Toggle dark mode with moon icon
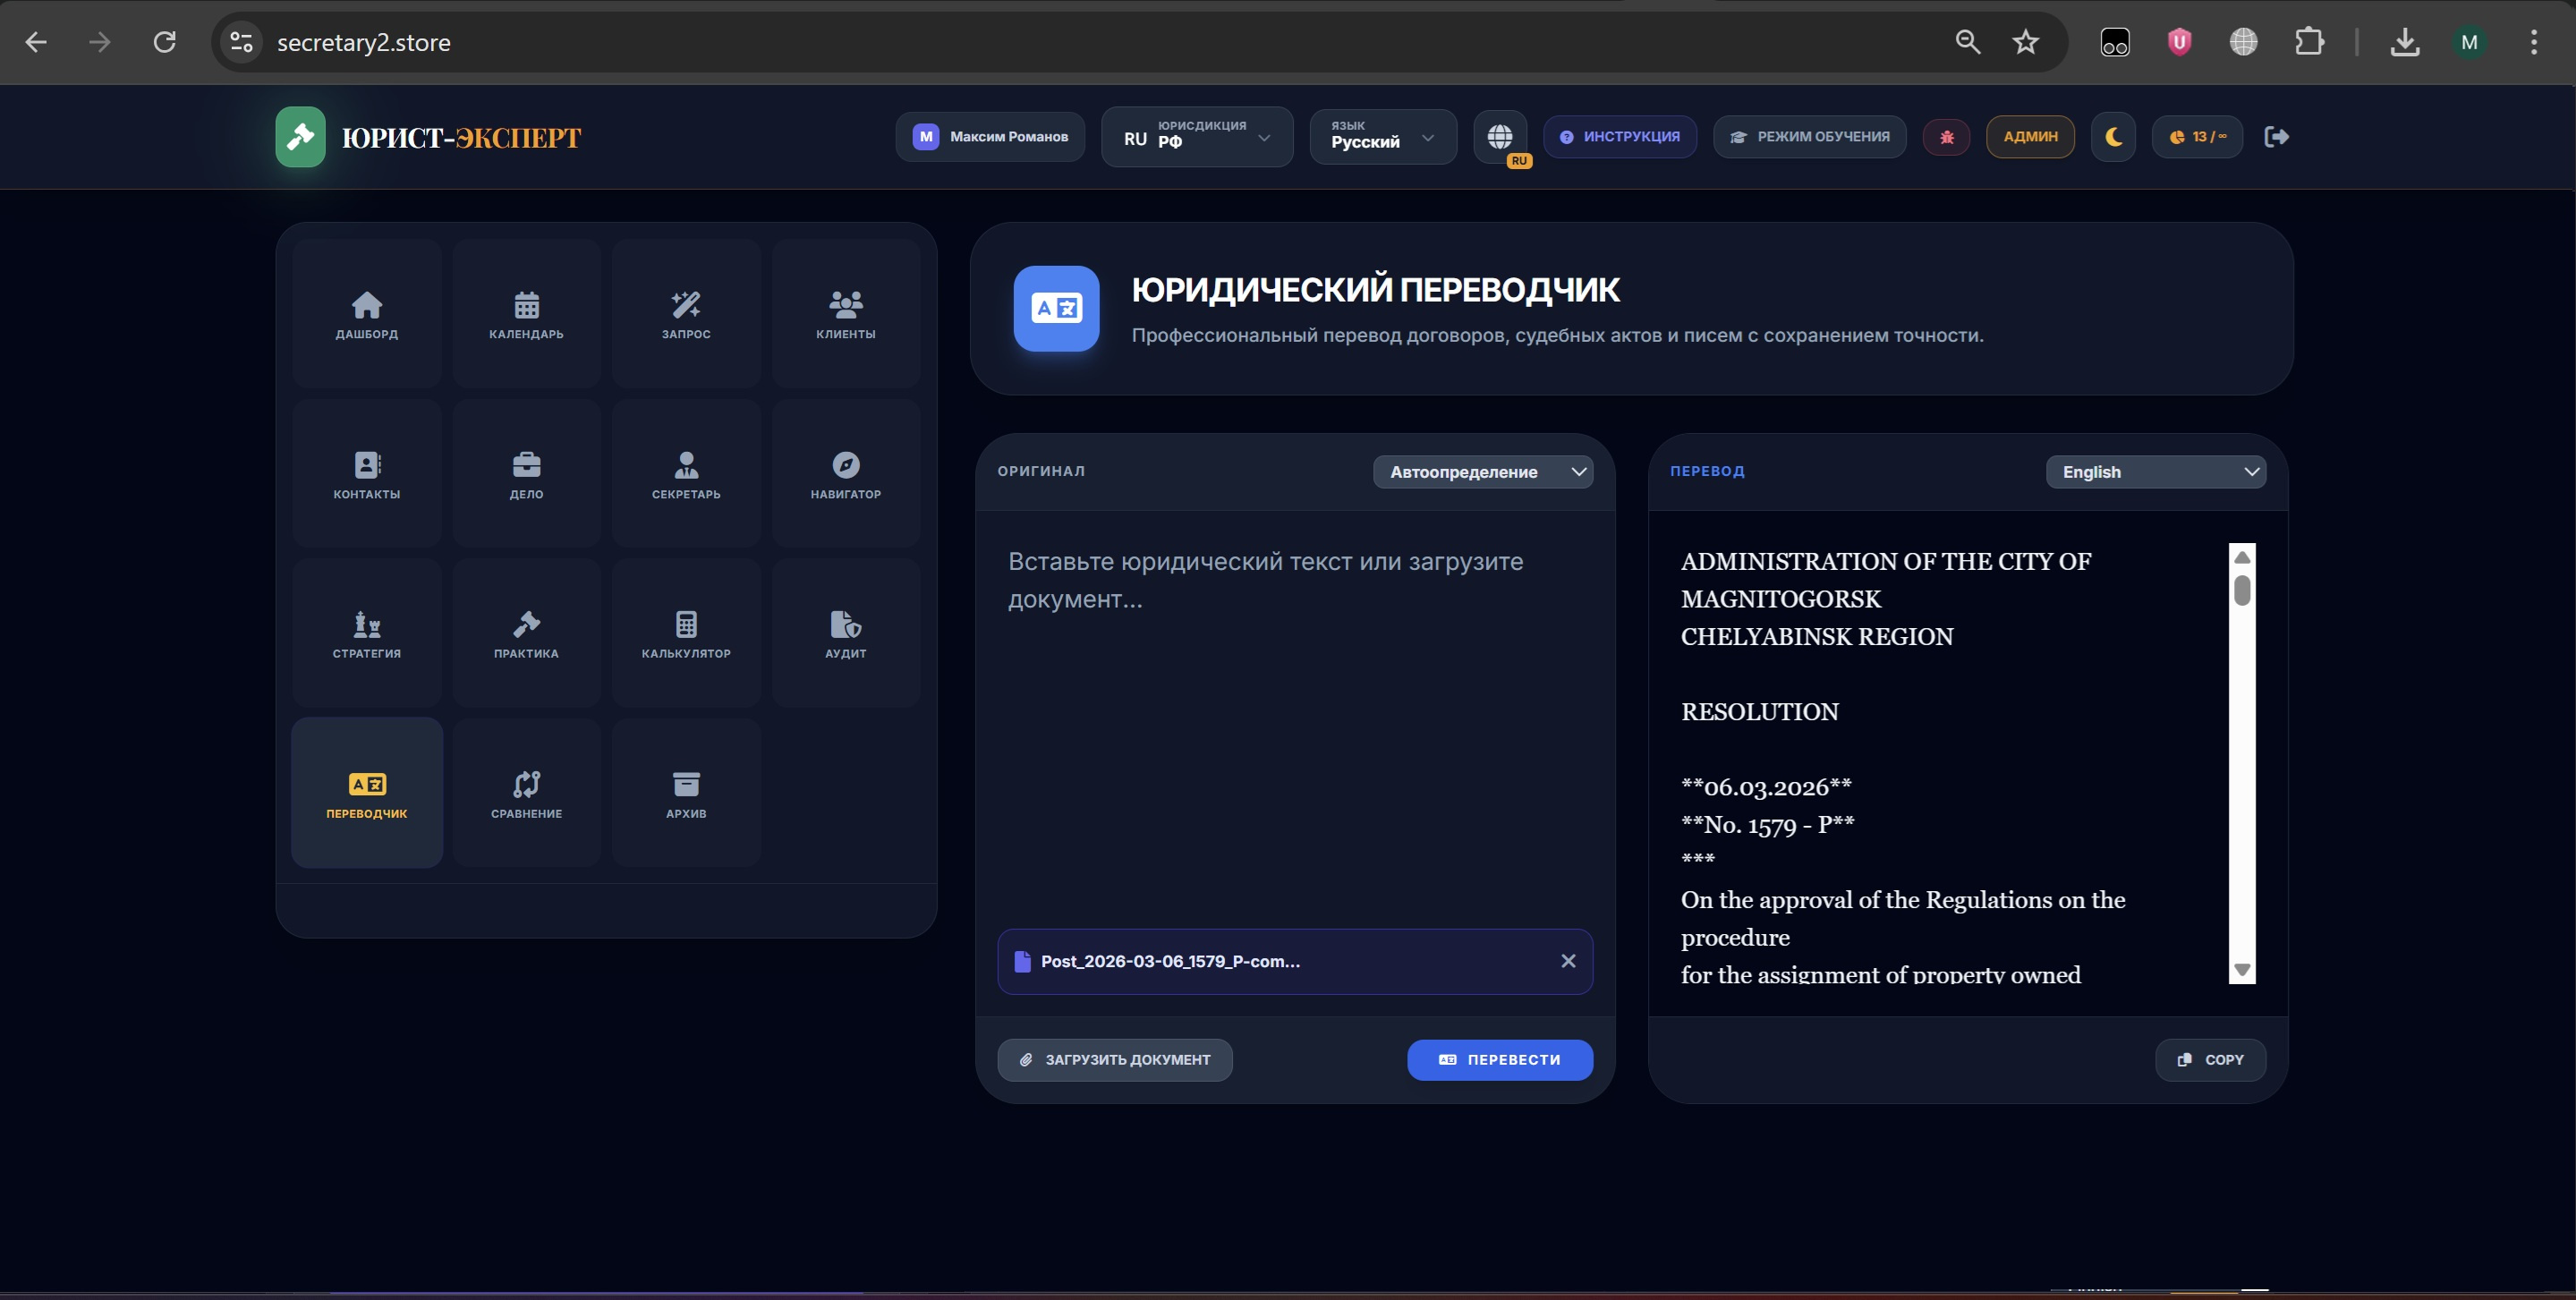This screenshot has width=2576, height=1300. click(2113, 137)
